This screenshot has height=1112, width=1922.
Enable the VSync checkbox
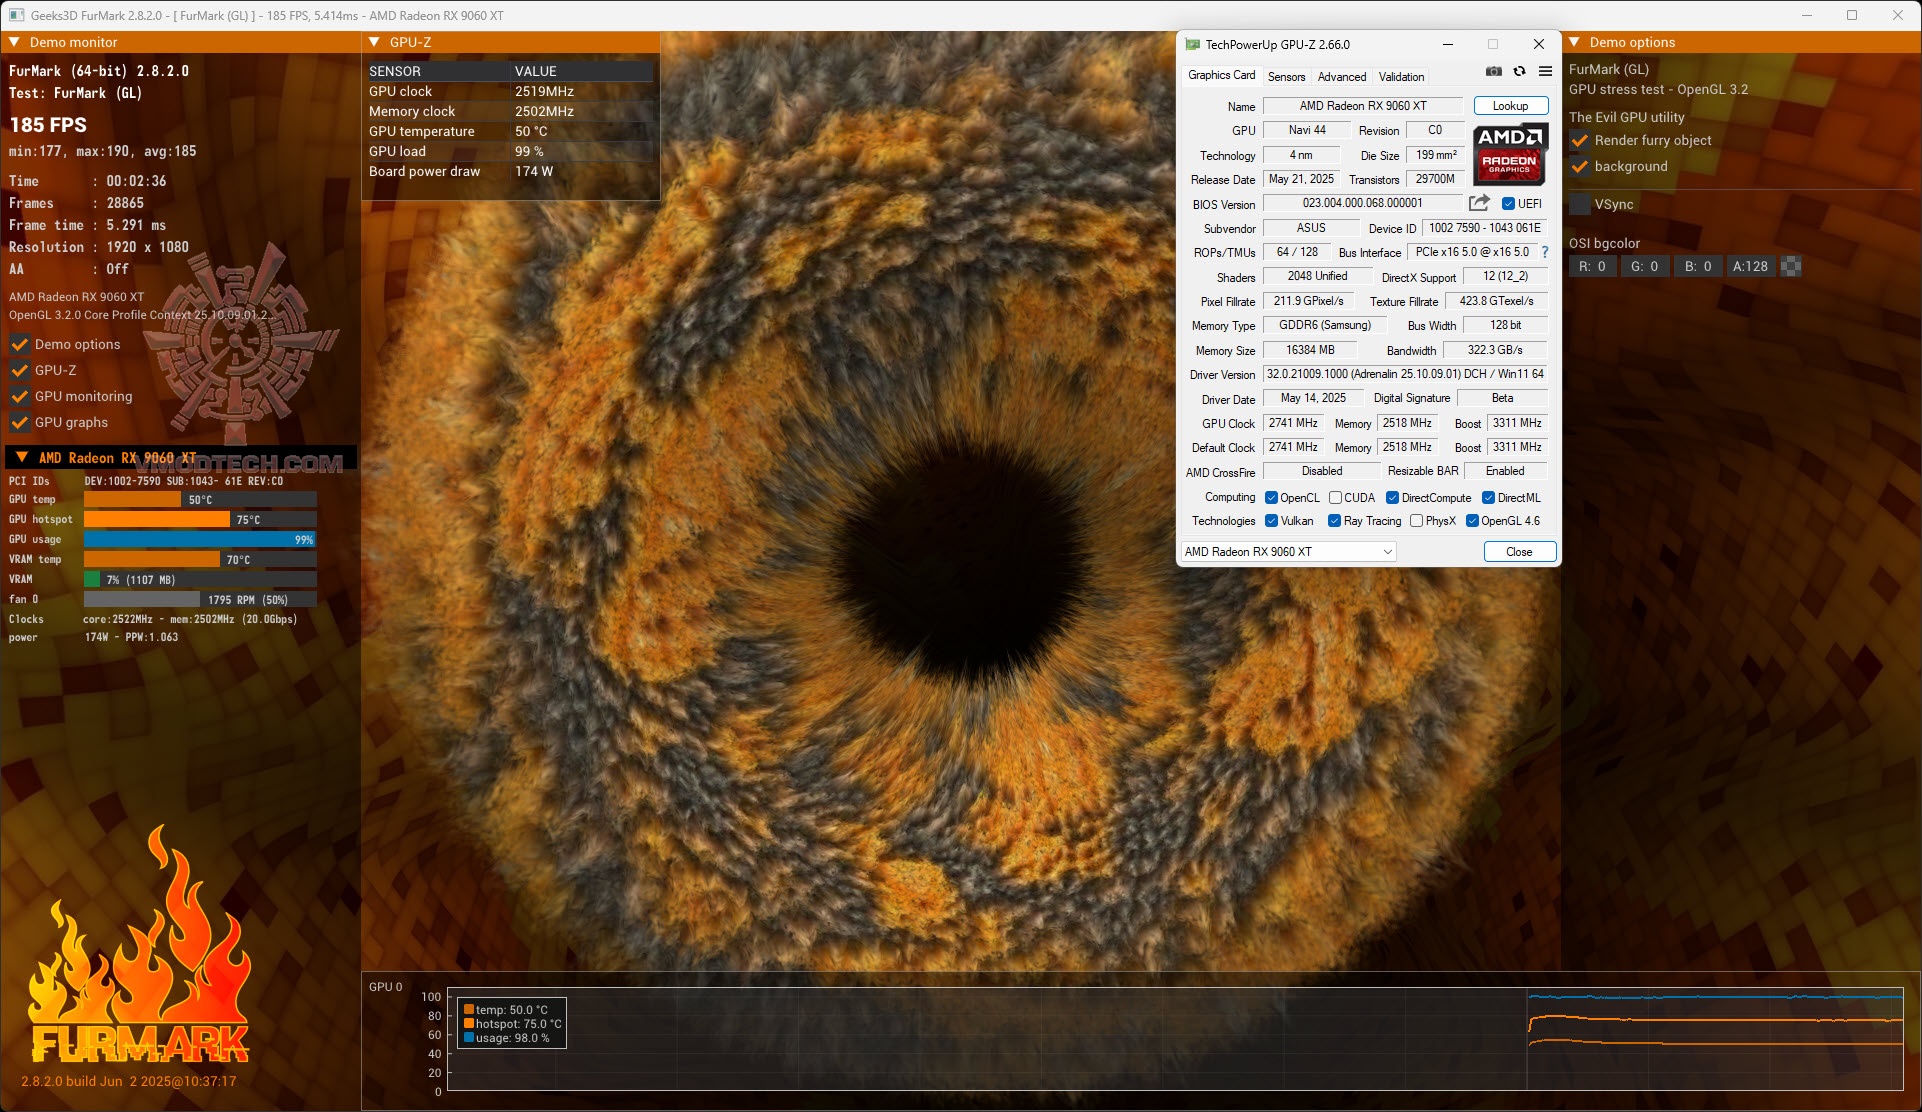pos(1580,204)
